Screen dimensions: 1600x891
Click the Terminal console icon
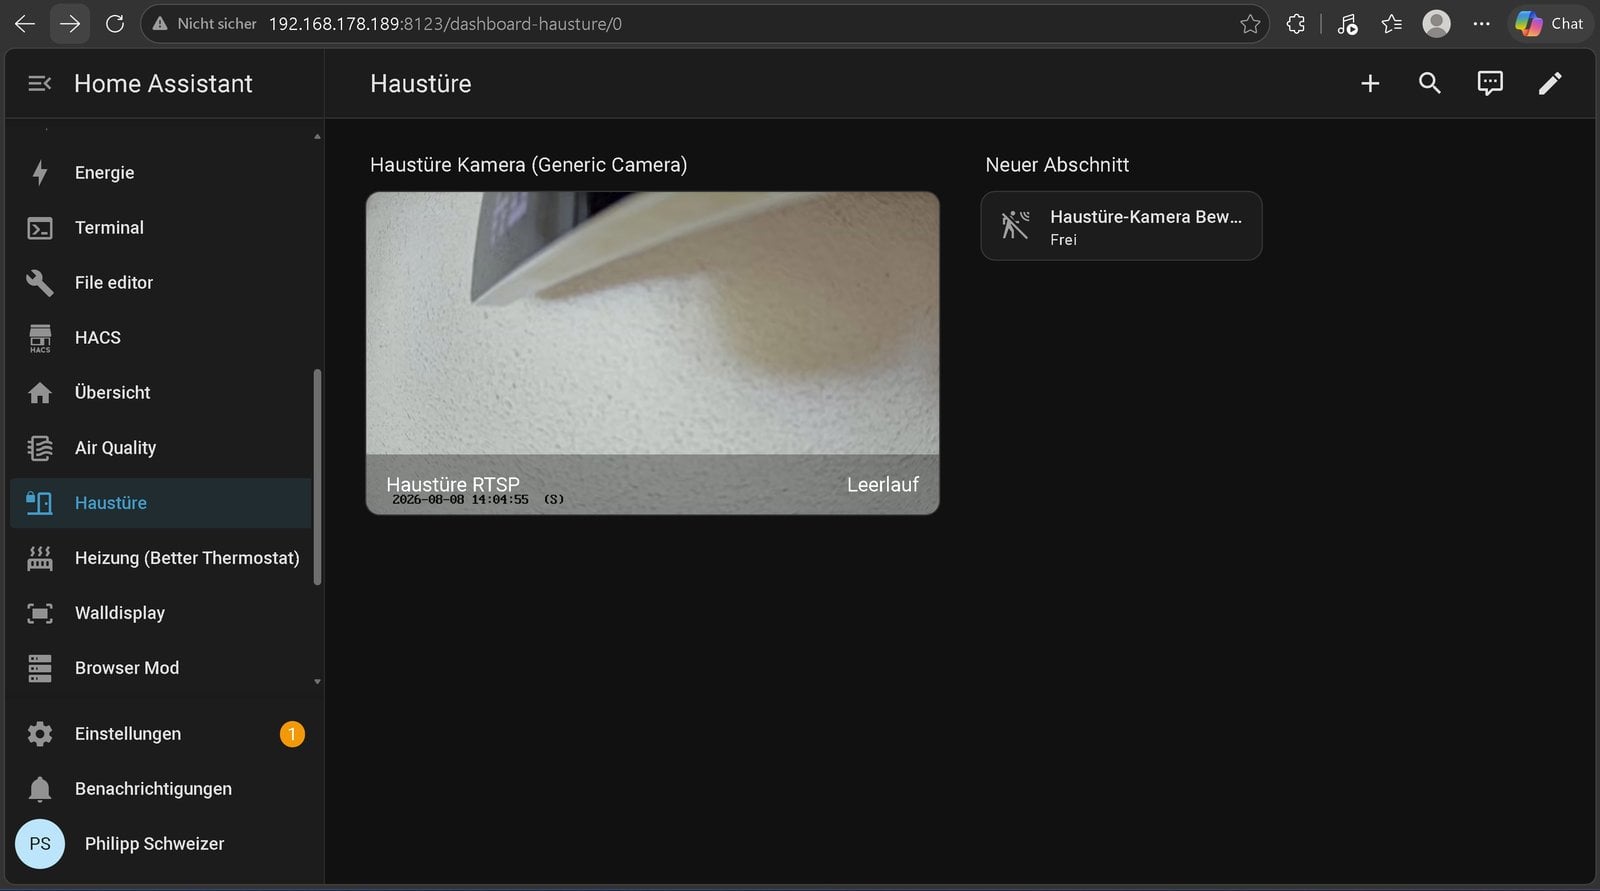coord(40,228)
